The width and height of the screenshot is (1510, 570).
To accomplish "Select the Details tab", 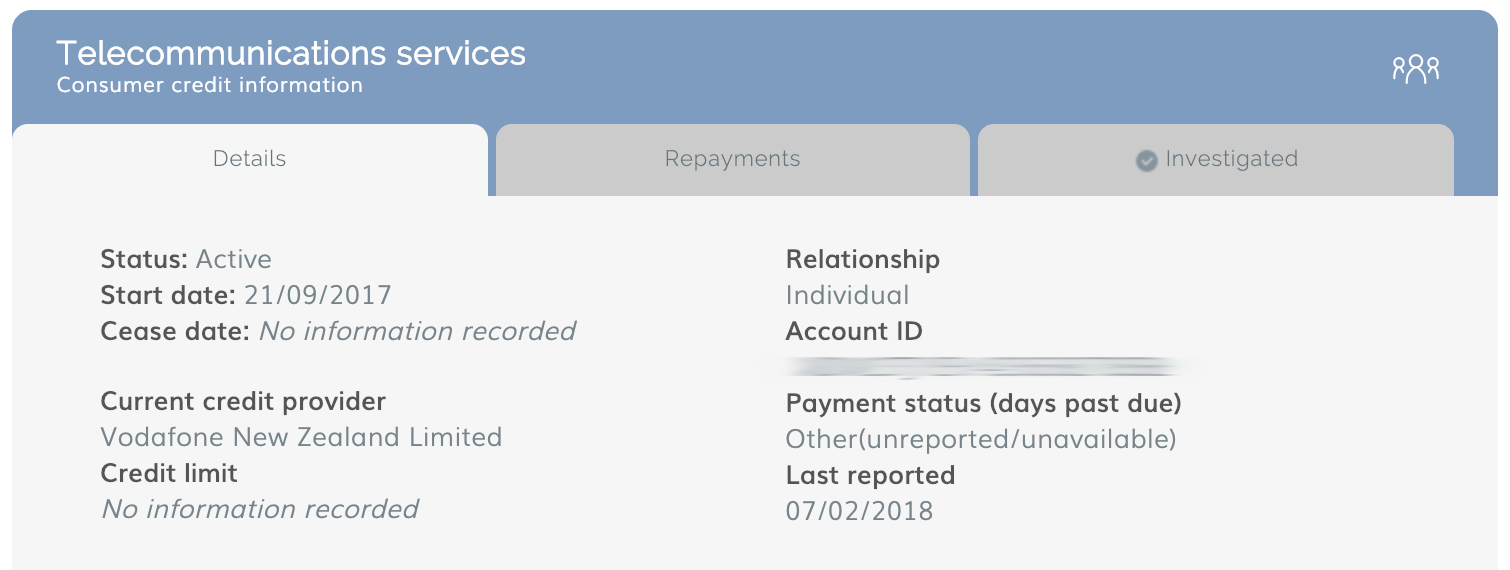I will [250, 159].
